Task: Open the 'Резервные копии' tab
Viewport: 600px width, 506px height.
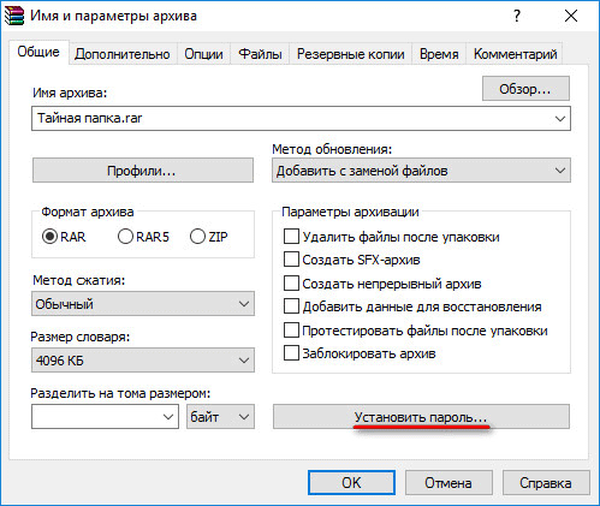Action: click(x=350, y=54)
